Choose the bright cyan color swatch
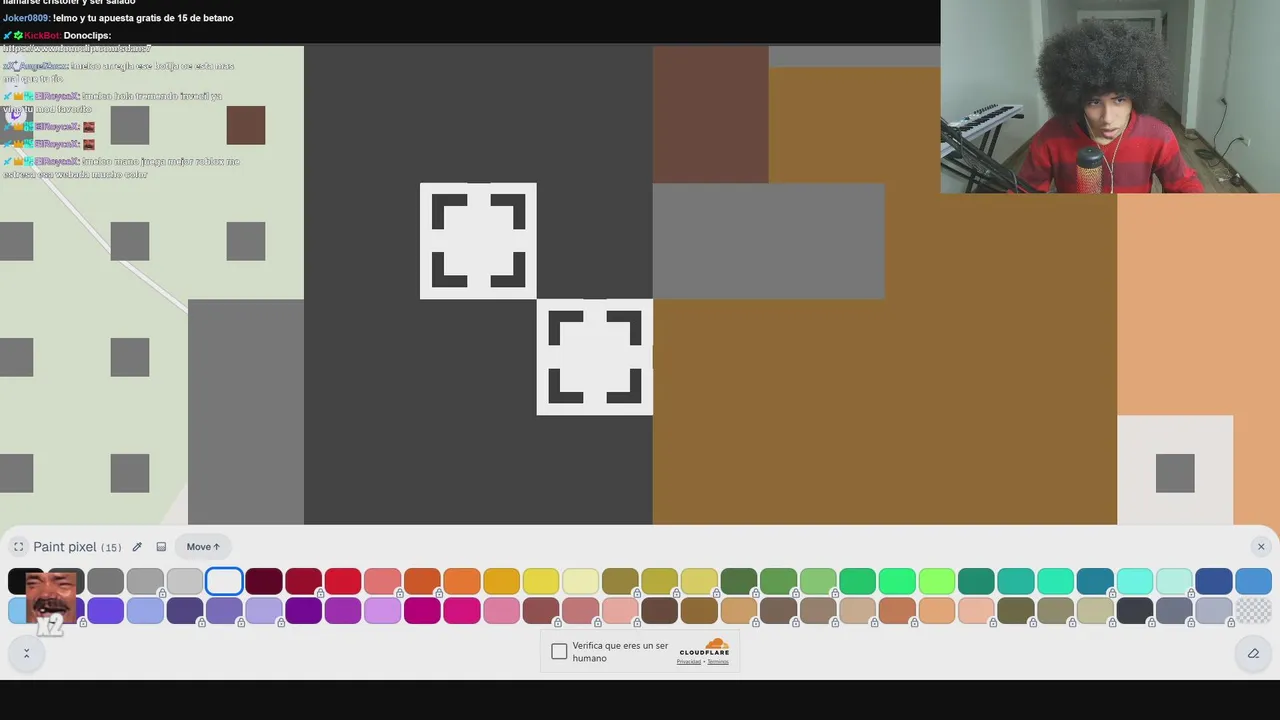The height and width of the screenshot is (720, 1280). point(1135,581)
